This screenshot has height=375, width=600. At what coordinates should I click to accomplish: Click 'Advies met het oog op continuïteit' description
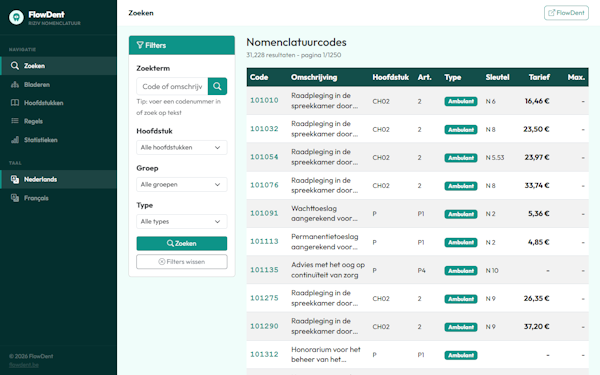pos(328,270)
